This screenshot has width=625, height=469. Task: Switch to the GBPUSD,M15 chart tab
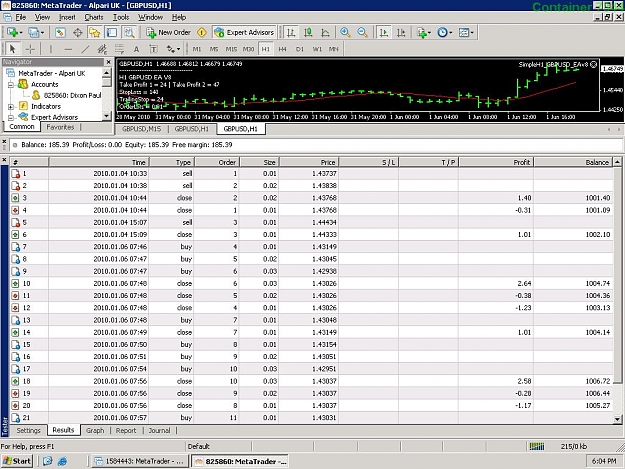tap(141, 129)
